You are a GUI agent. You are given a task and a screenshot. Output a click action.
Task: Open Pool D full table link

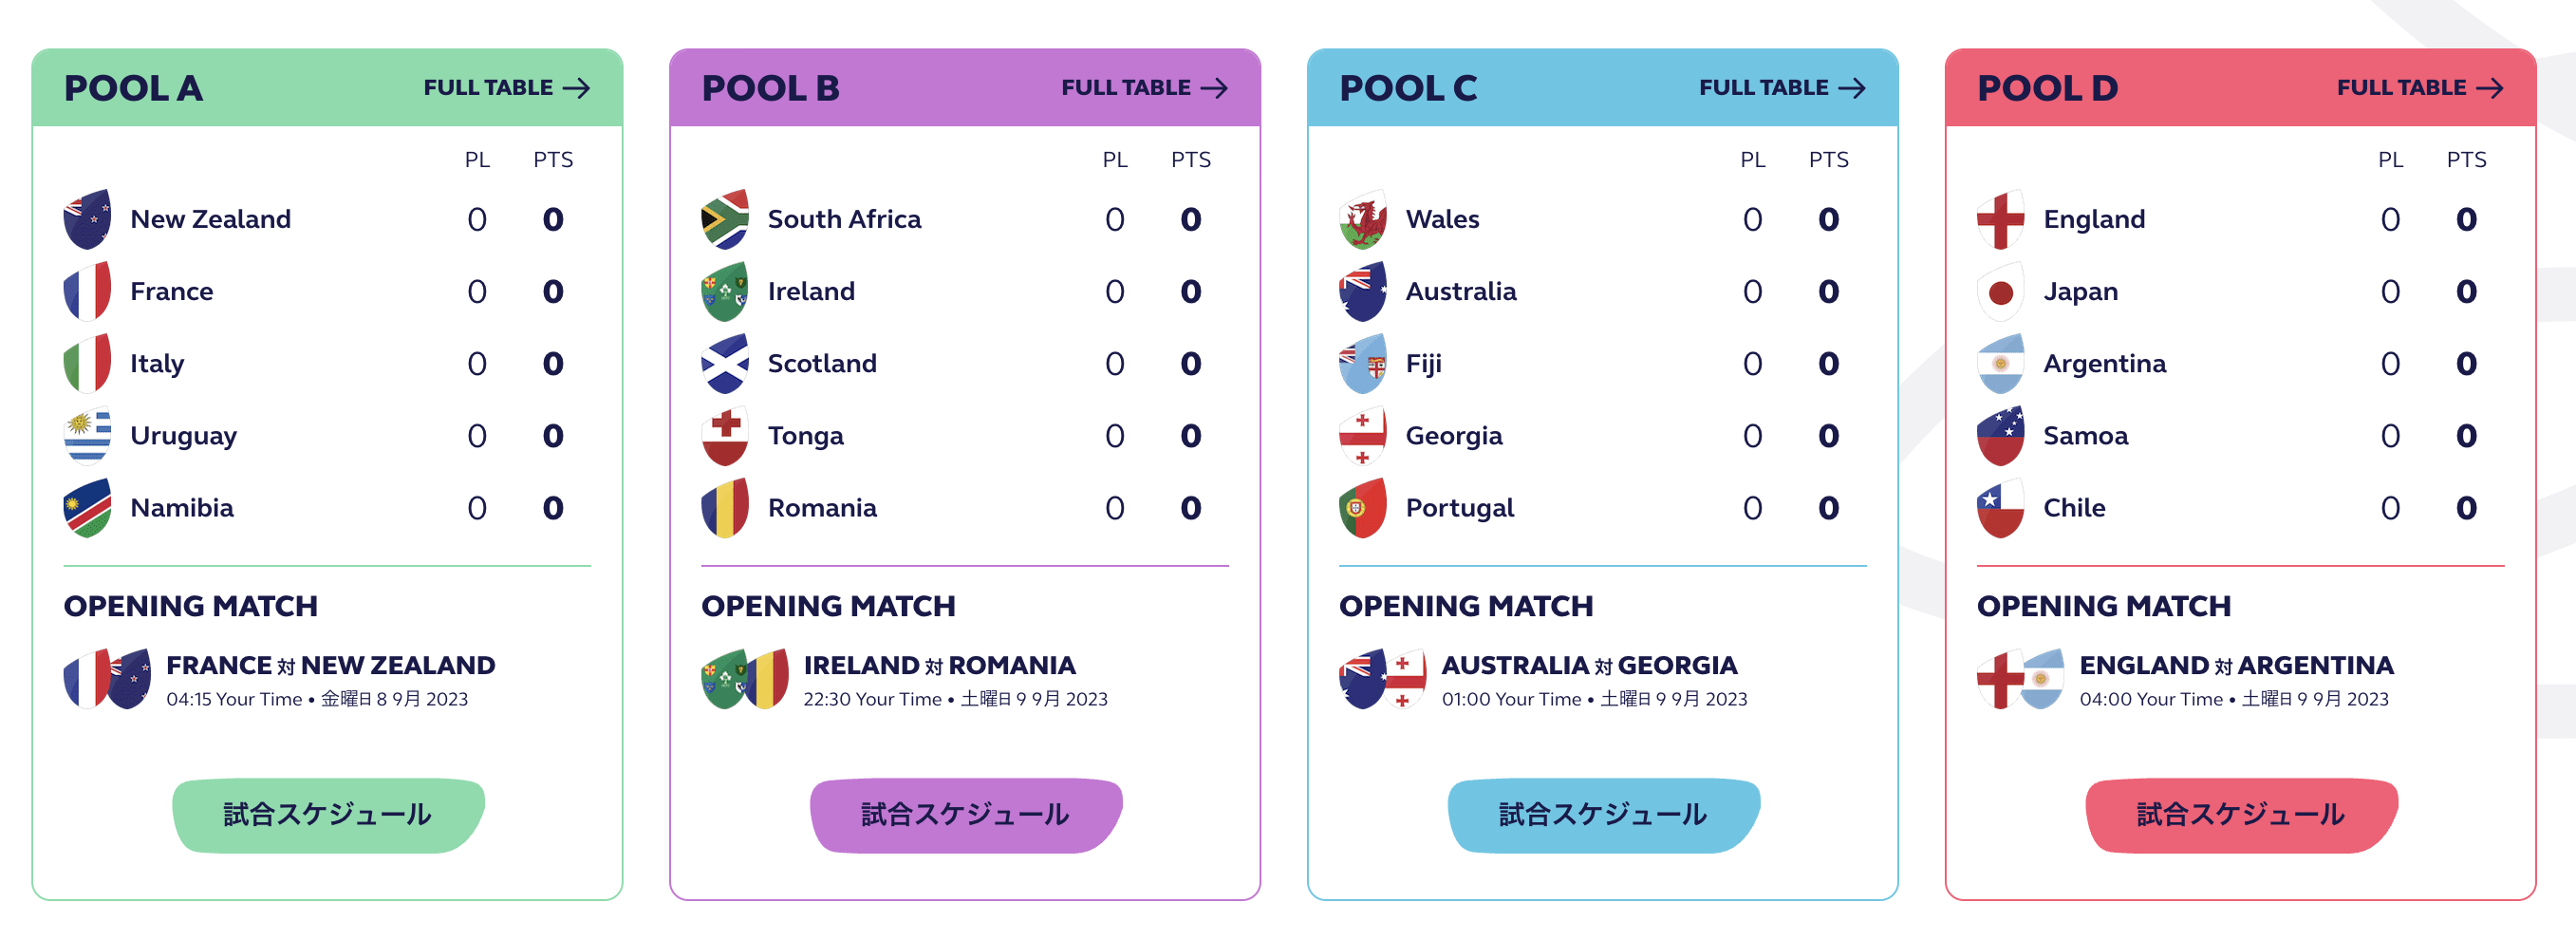(2421, 88)
